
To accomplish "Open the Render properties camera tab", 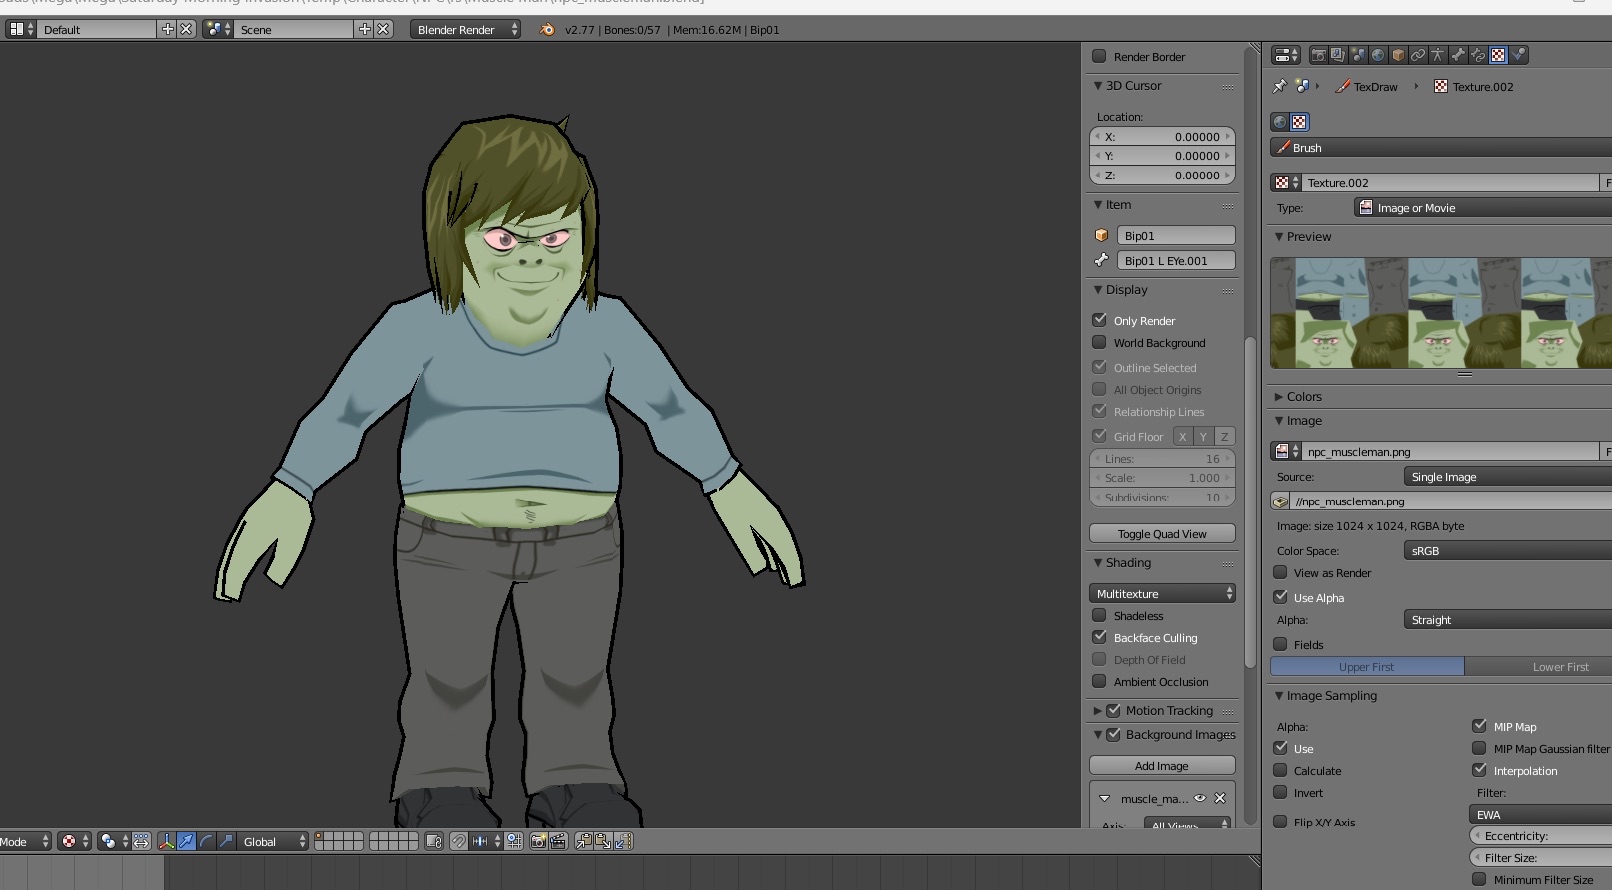I will click(x=1319, y=55).
